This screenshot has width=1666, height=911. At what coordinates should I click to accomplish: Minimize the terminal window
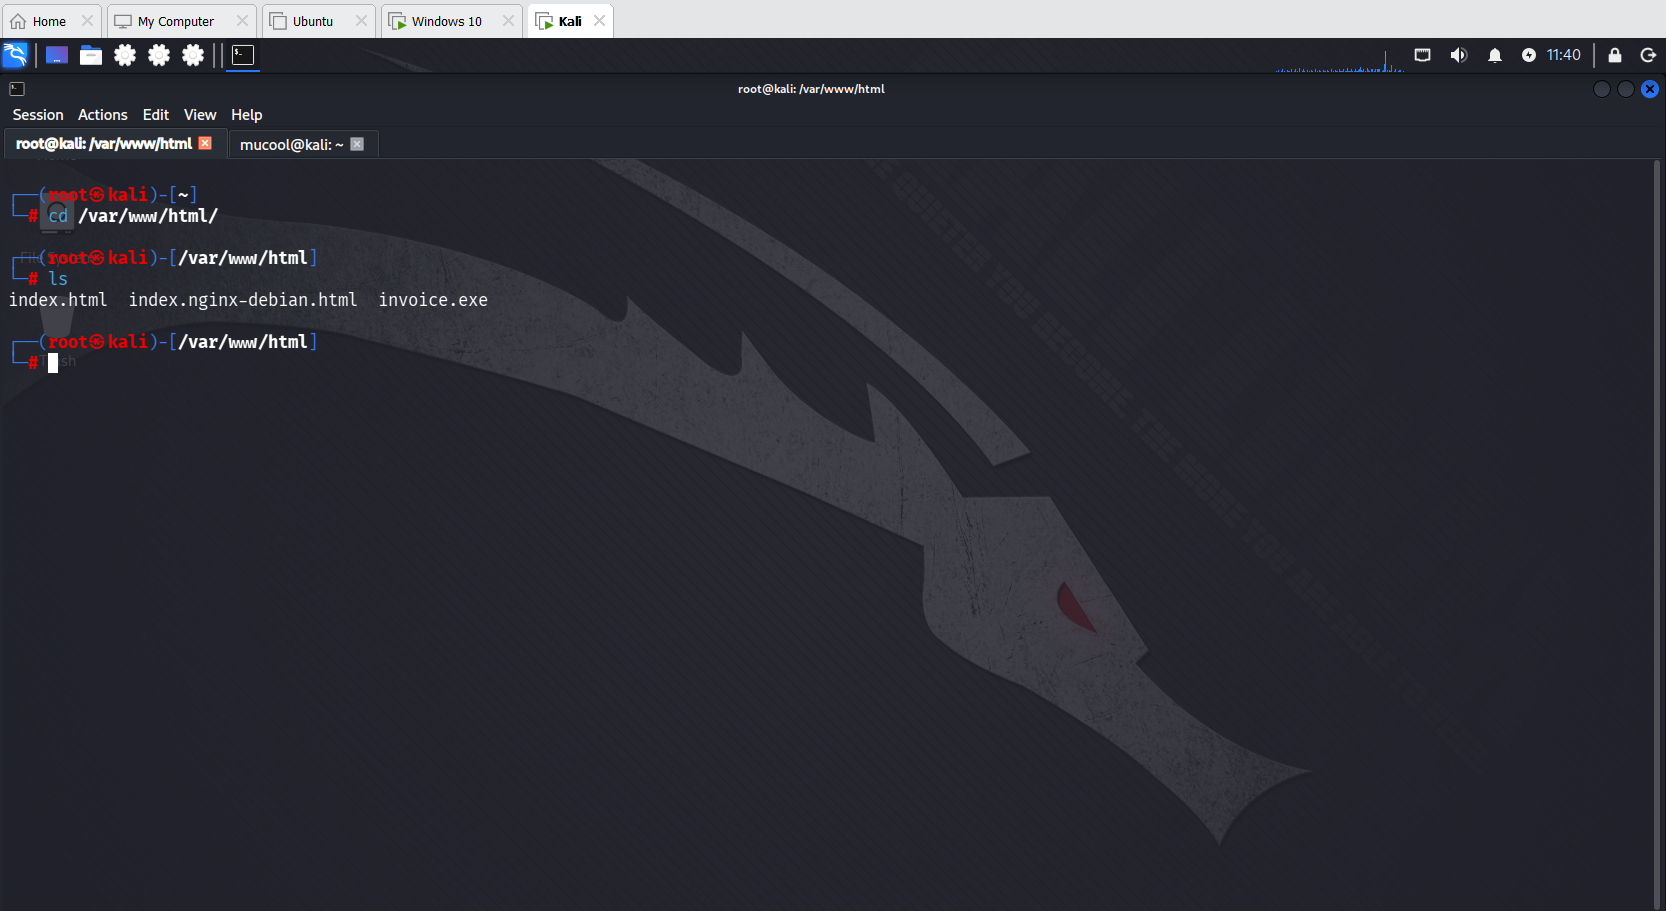[x=1602, y=89]
